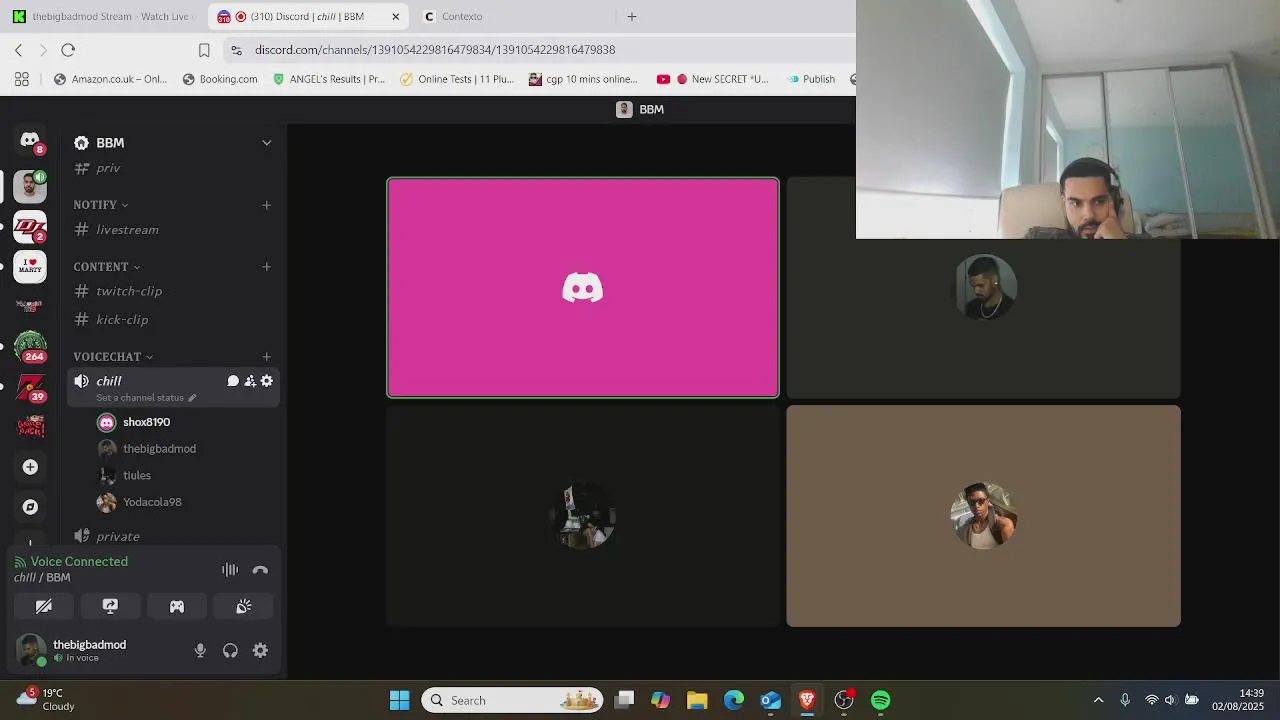
Task: Collapse the VOICECHAT category
Action: coord(113,357)
